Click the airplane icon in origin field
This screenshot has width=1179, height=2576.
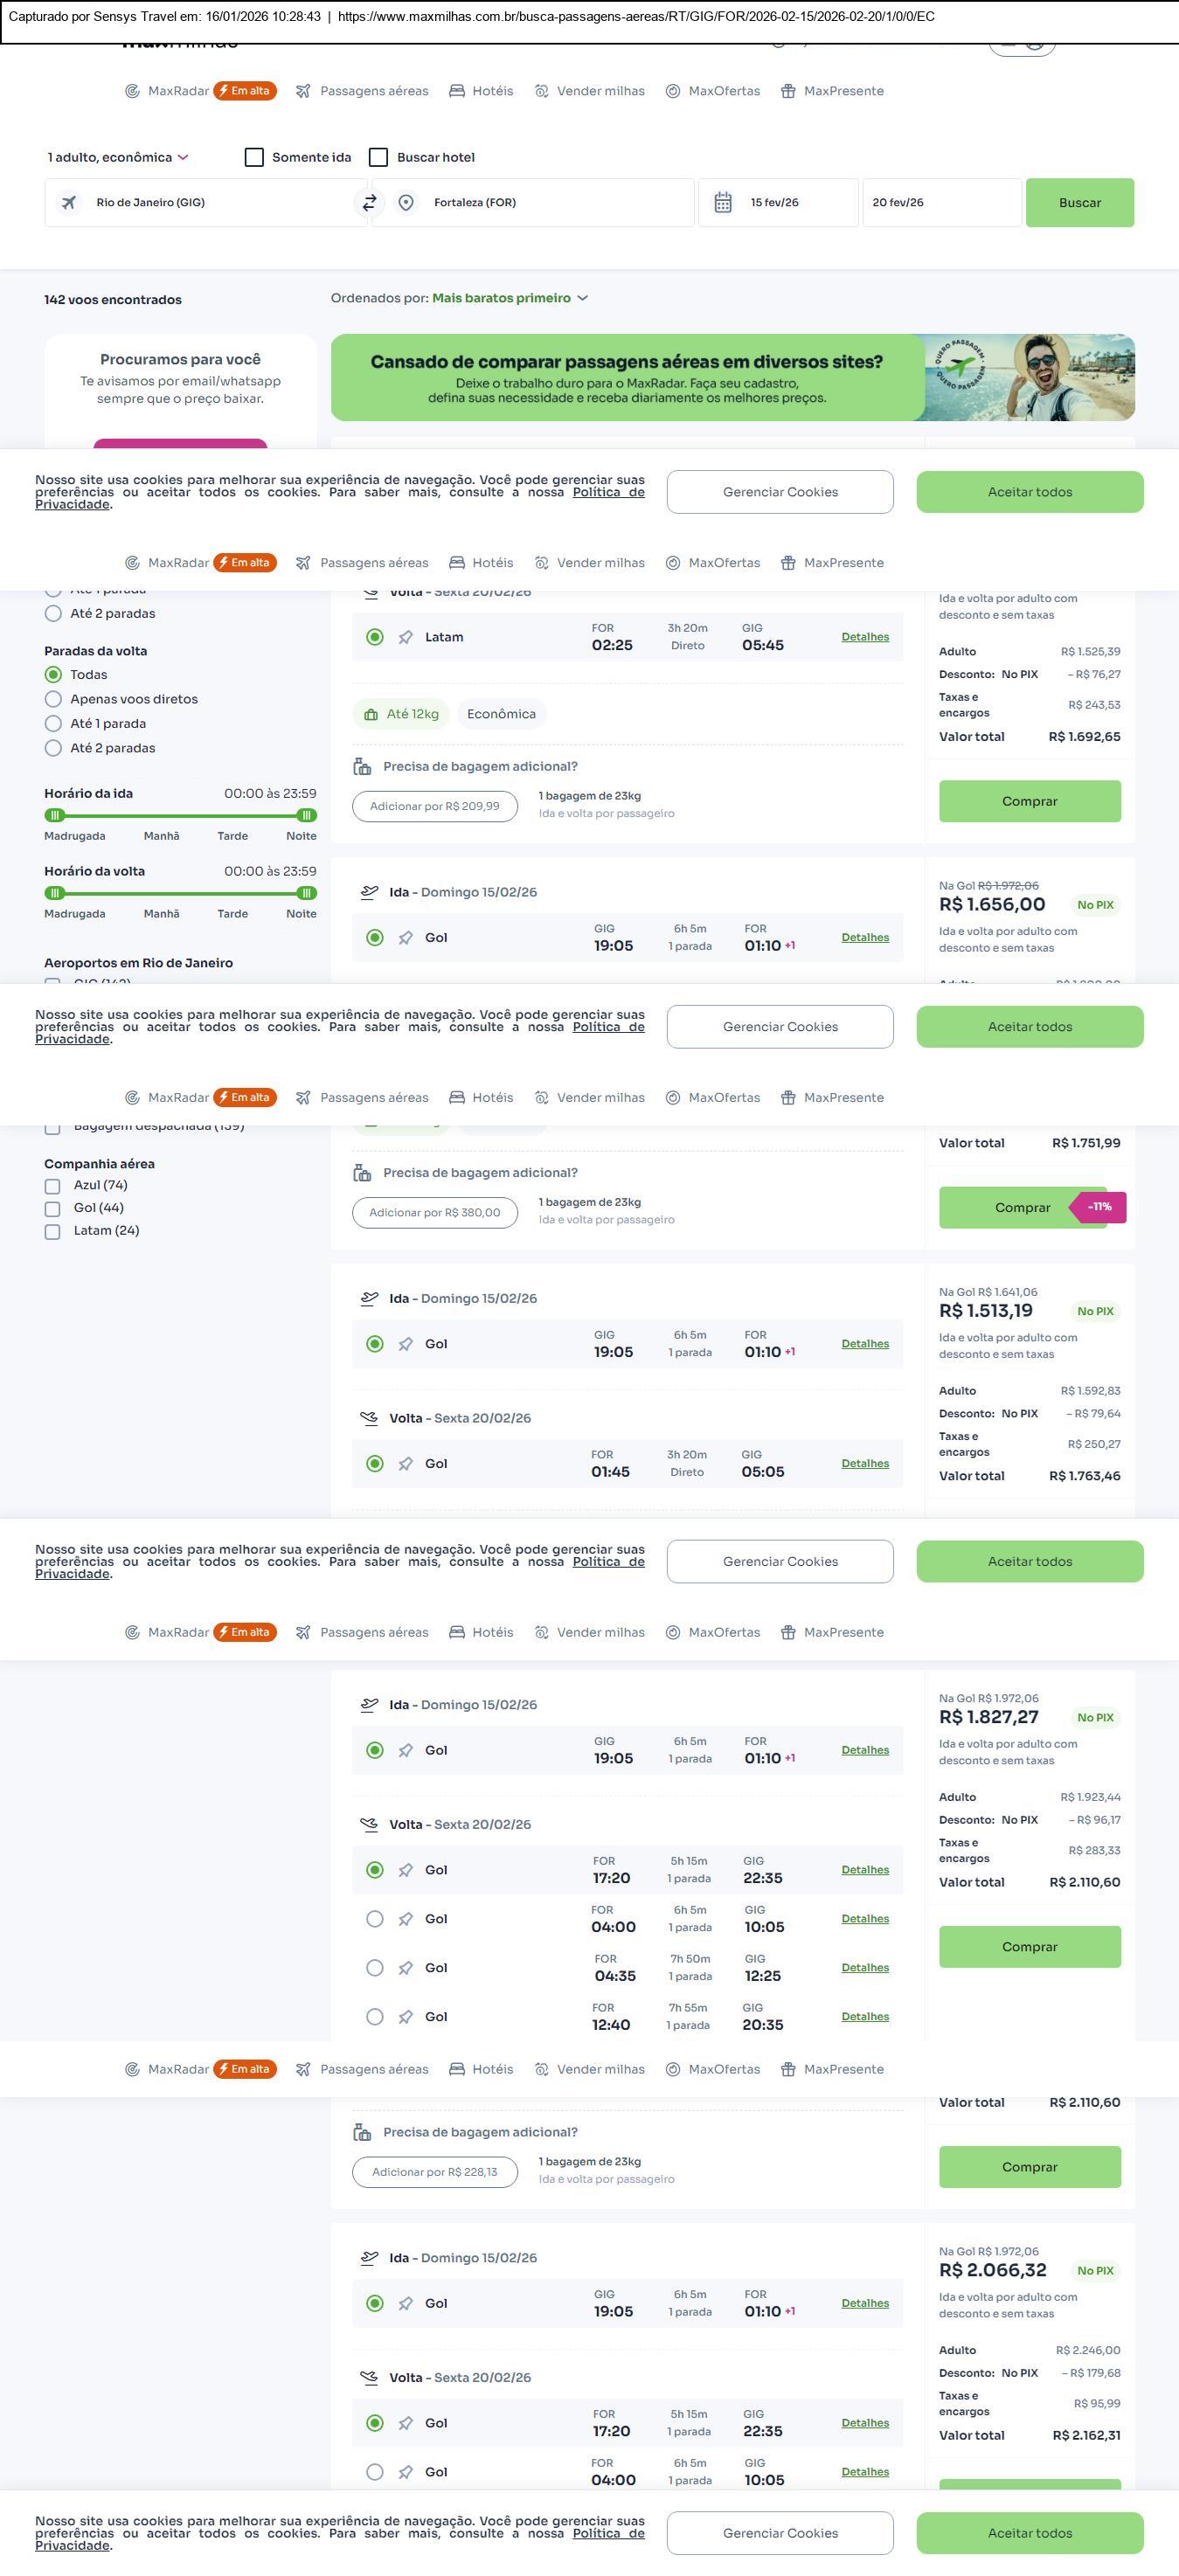69,203
